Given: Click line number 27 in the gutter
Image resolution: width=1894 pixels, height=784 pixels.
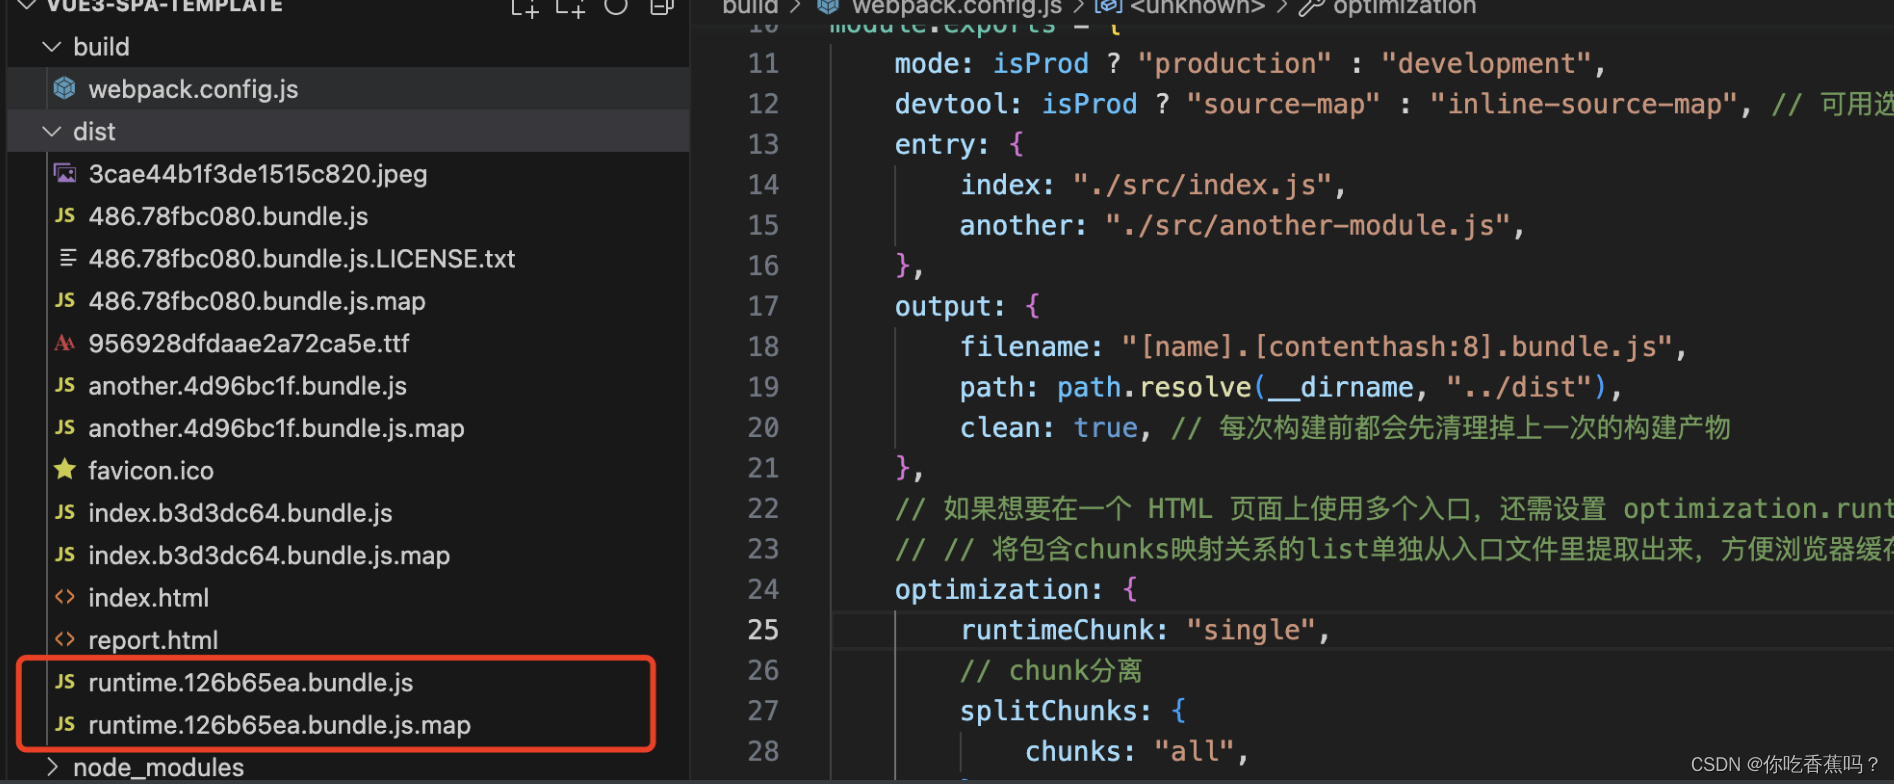Looking at the screenshot, I should pyautogui.click(x=763, y=711).
